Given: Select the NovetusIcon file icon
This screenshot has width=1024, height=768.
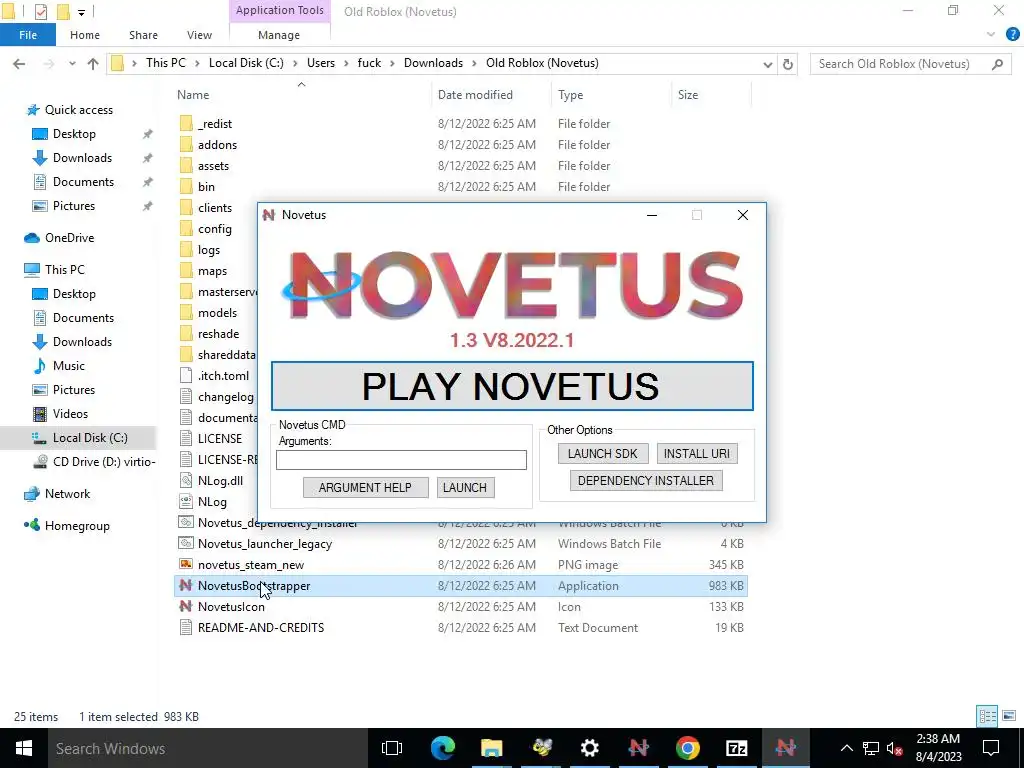Looking at the screenshot, I should coord(186,607).
